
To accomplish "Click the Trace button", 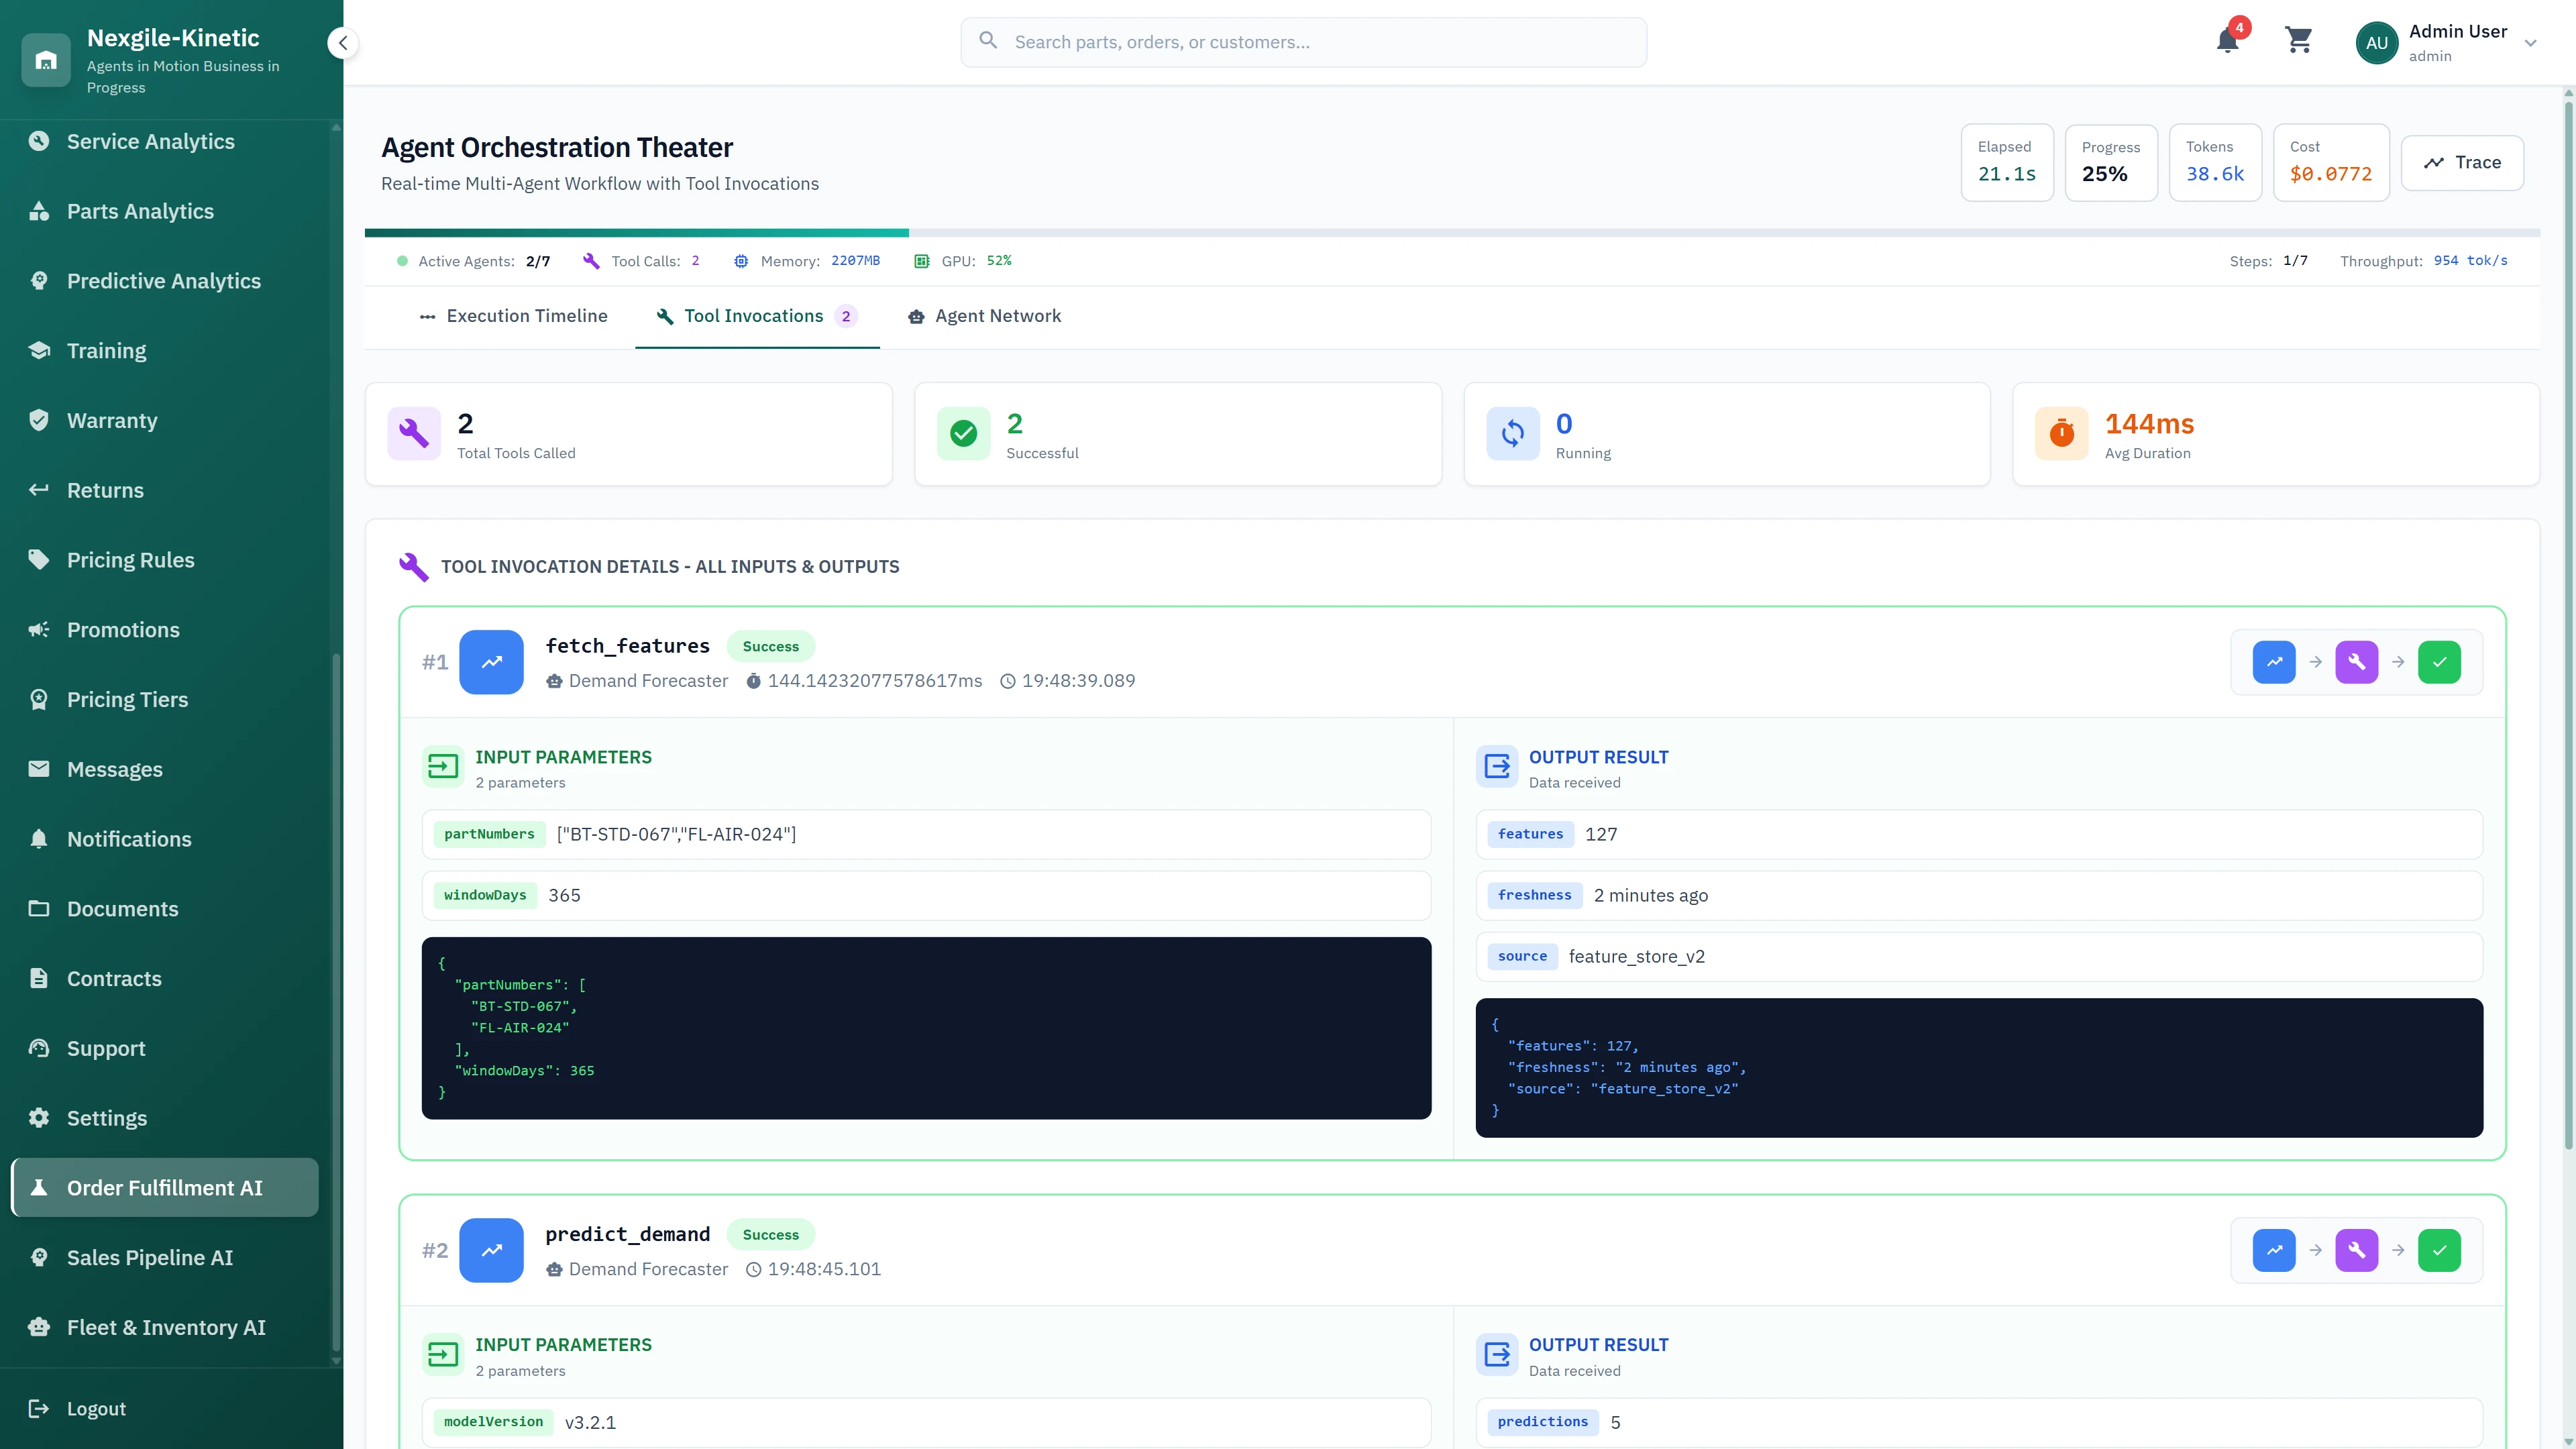I will click(2462, 162).
